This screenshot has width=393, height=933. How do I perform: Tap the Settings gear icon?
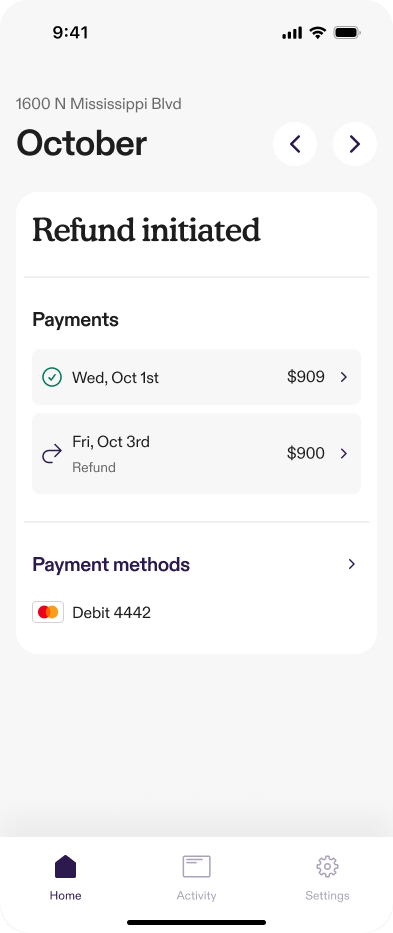click(x=328, y=866)
